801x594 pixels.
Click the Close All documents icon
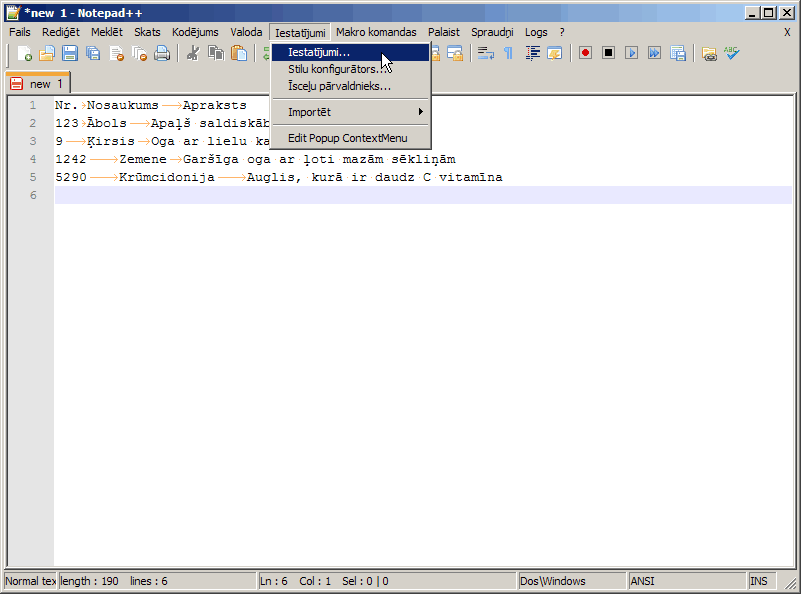139,53
